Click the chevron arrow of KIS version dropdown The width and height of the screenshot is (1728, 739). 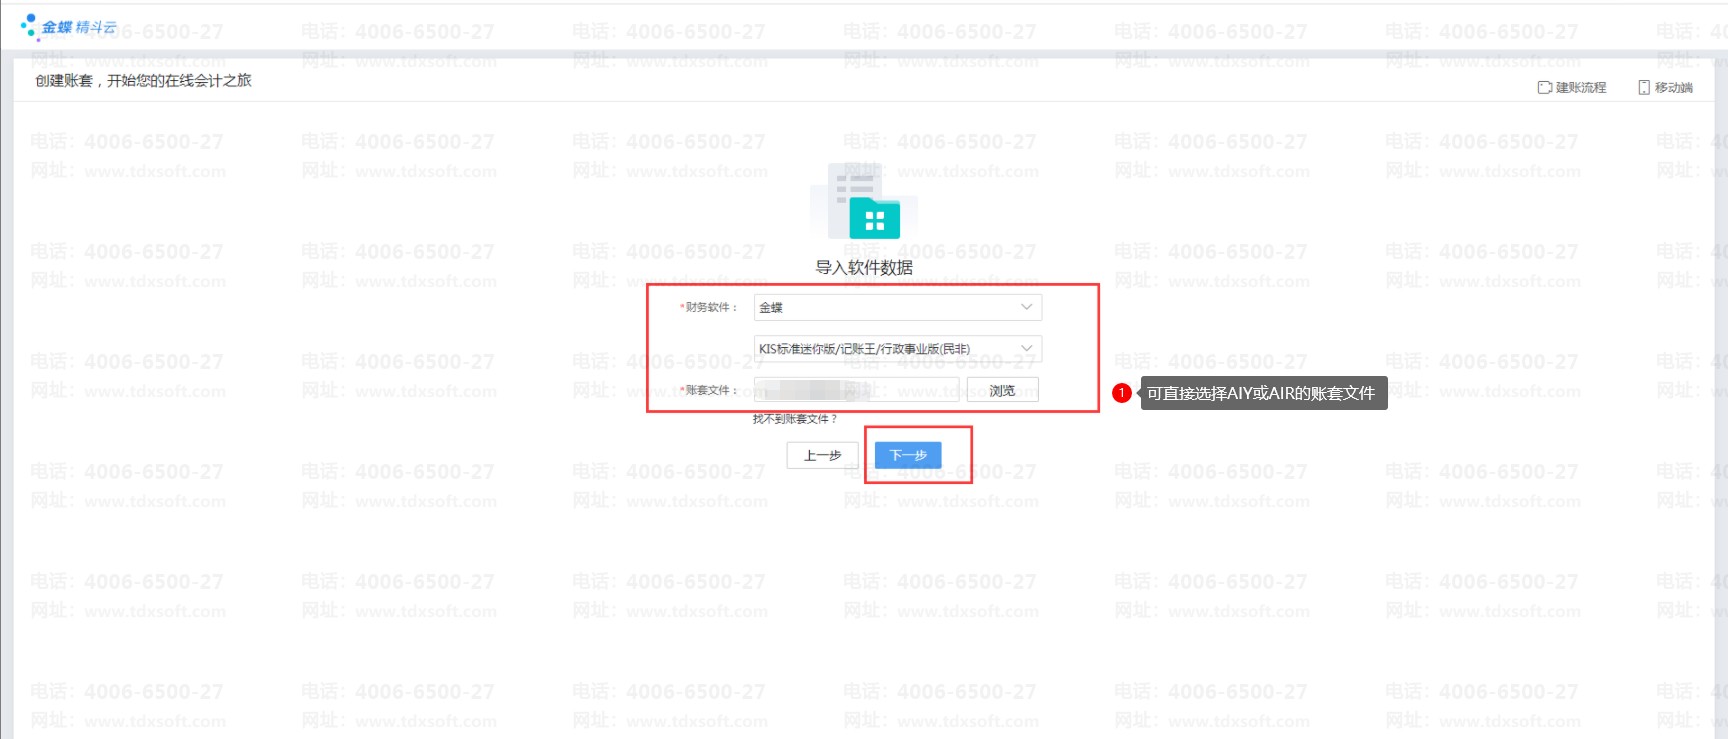pos(1026,348)
